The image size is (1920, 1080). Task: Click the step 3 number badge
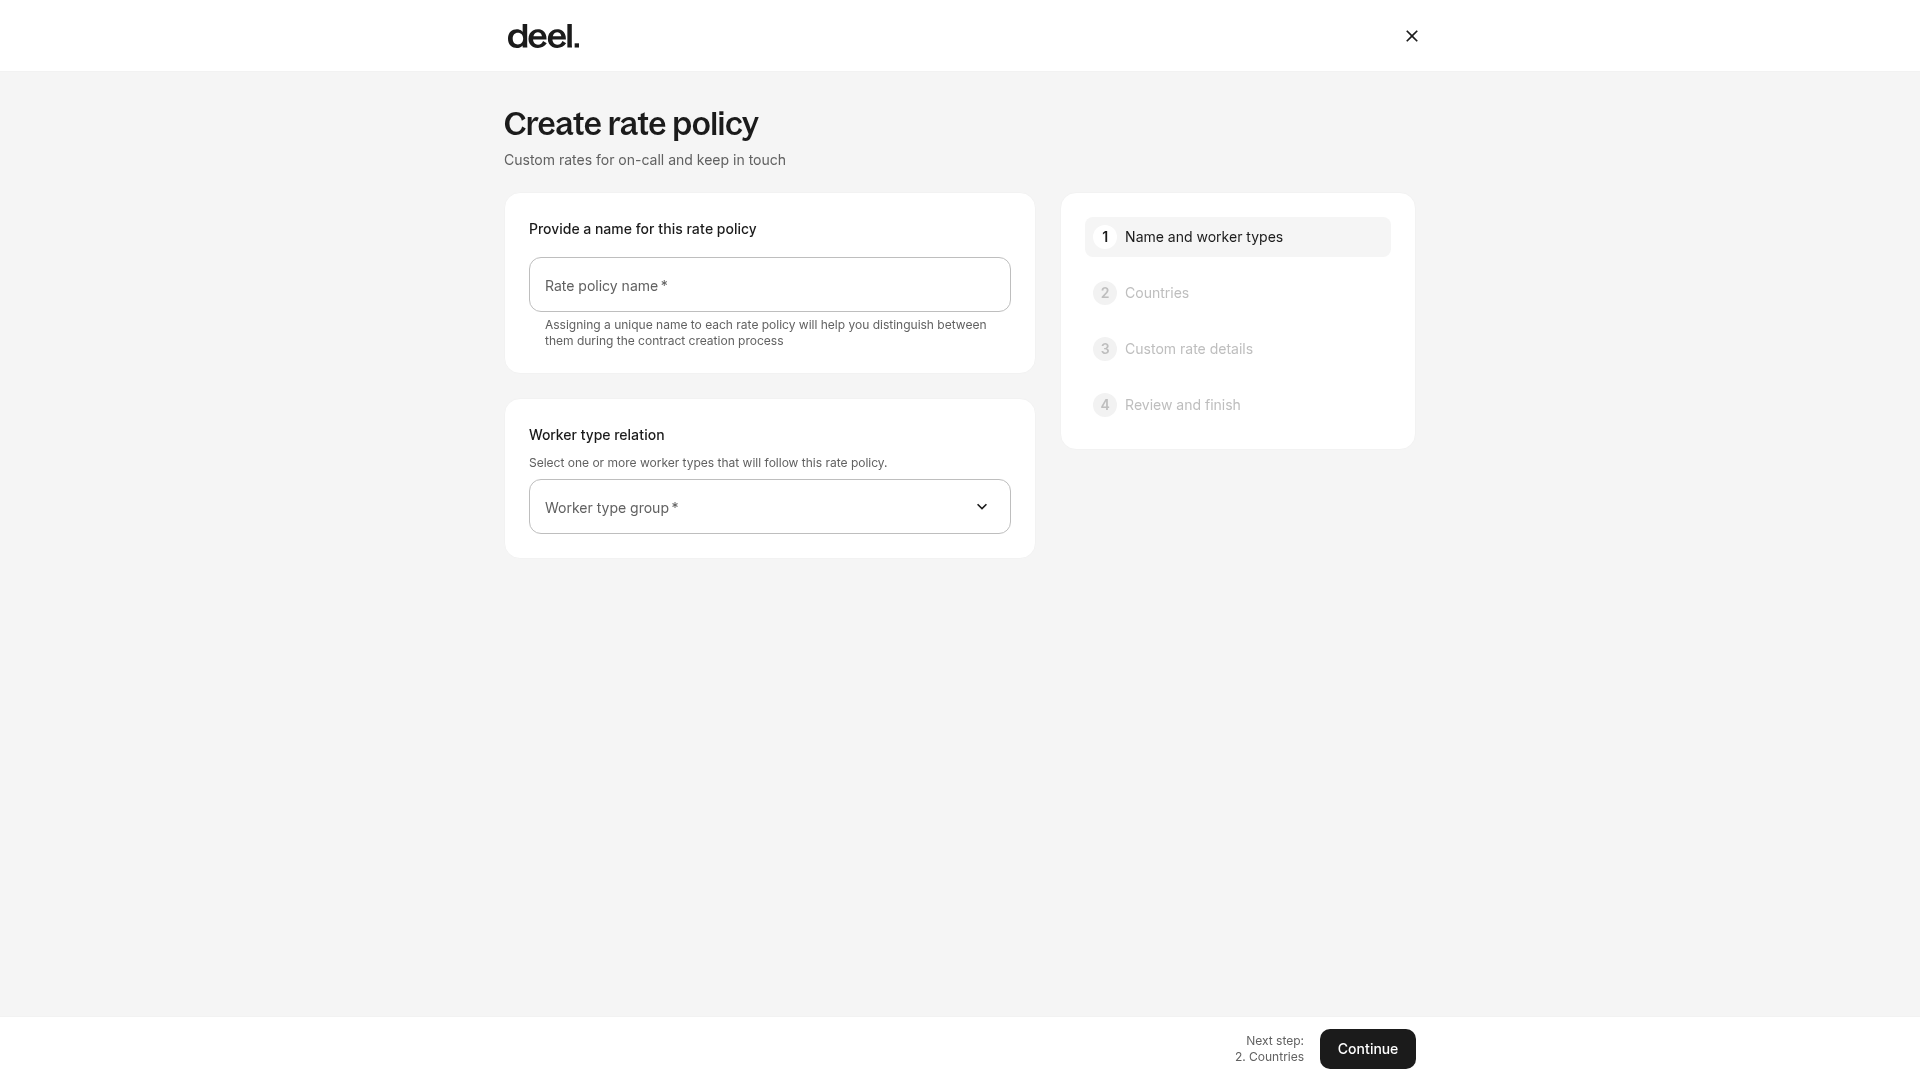[x=1105, y=349]
